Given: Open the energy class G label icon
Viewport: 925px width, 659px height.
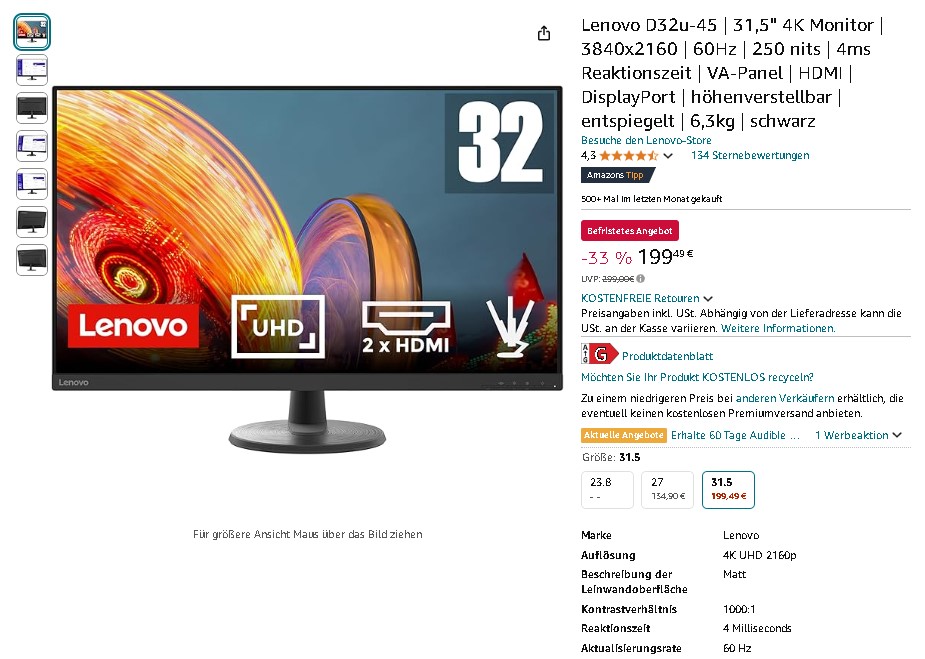Looking at the screenshot, I should pyautogui.click(x=599, y=354).
